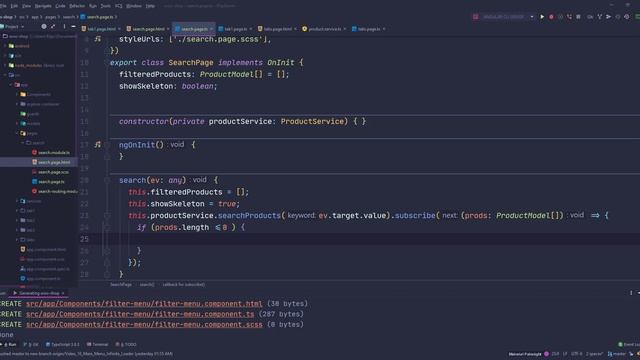Screen dimensions: 640x360
Task: Collapse the src folder in project tree
Action: coord(5,75)
